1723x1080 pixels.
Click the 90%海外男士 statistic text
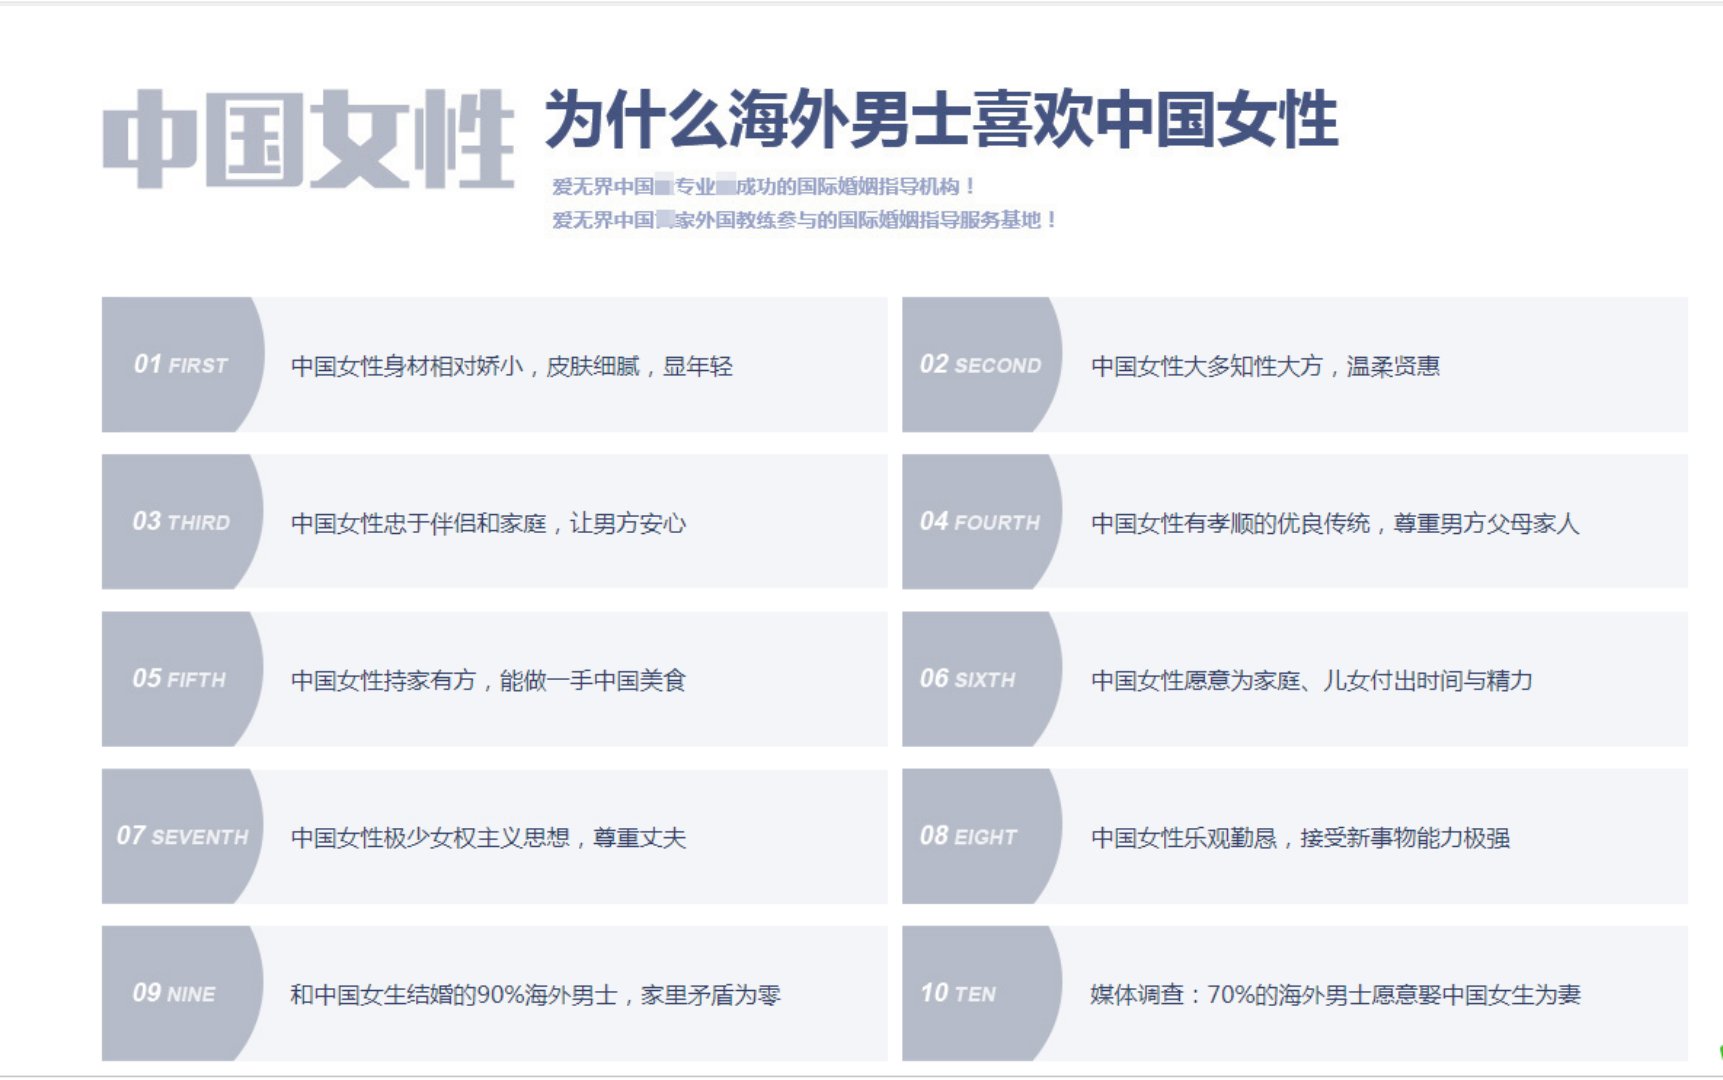pos(535,995)
